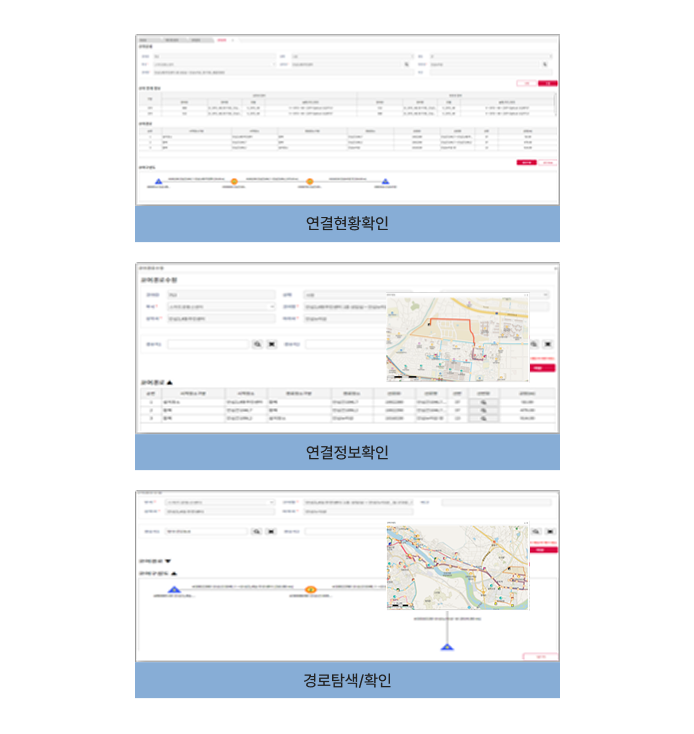This screenshot has width=694, height=734.
Task: Select the first tab in 연결현황확인 tab strip
Action: [x=145, y=39]
